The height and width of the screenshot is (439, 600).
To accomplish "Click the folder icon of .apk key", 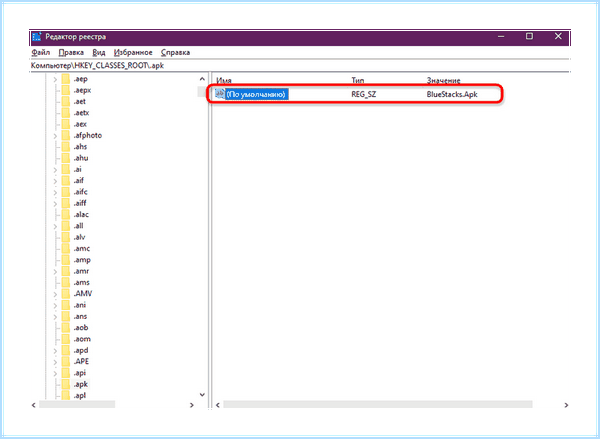I will [x=66, y=384].
